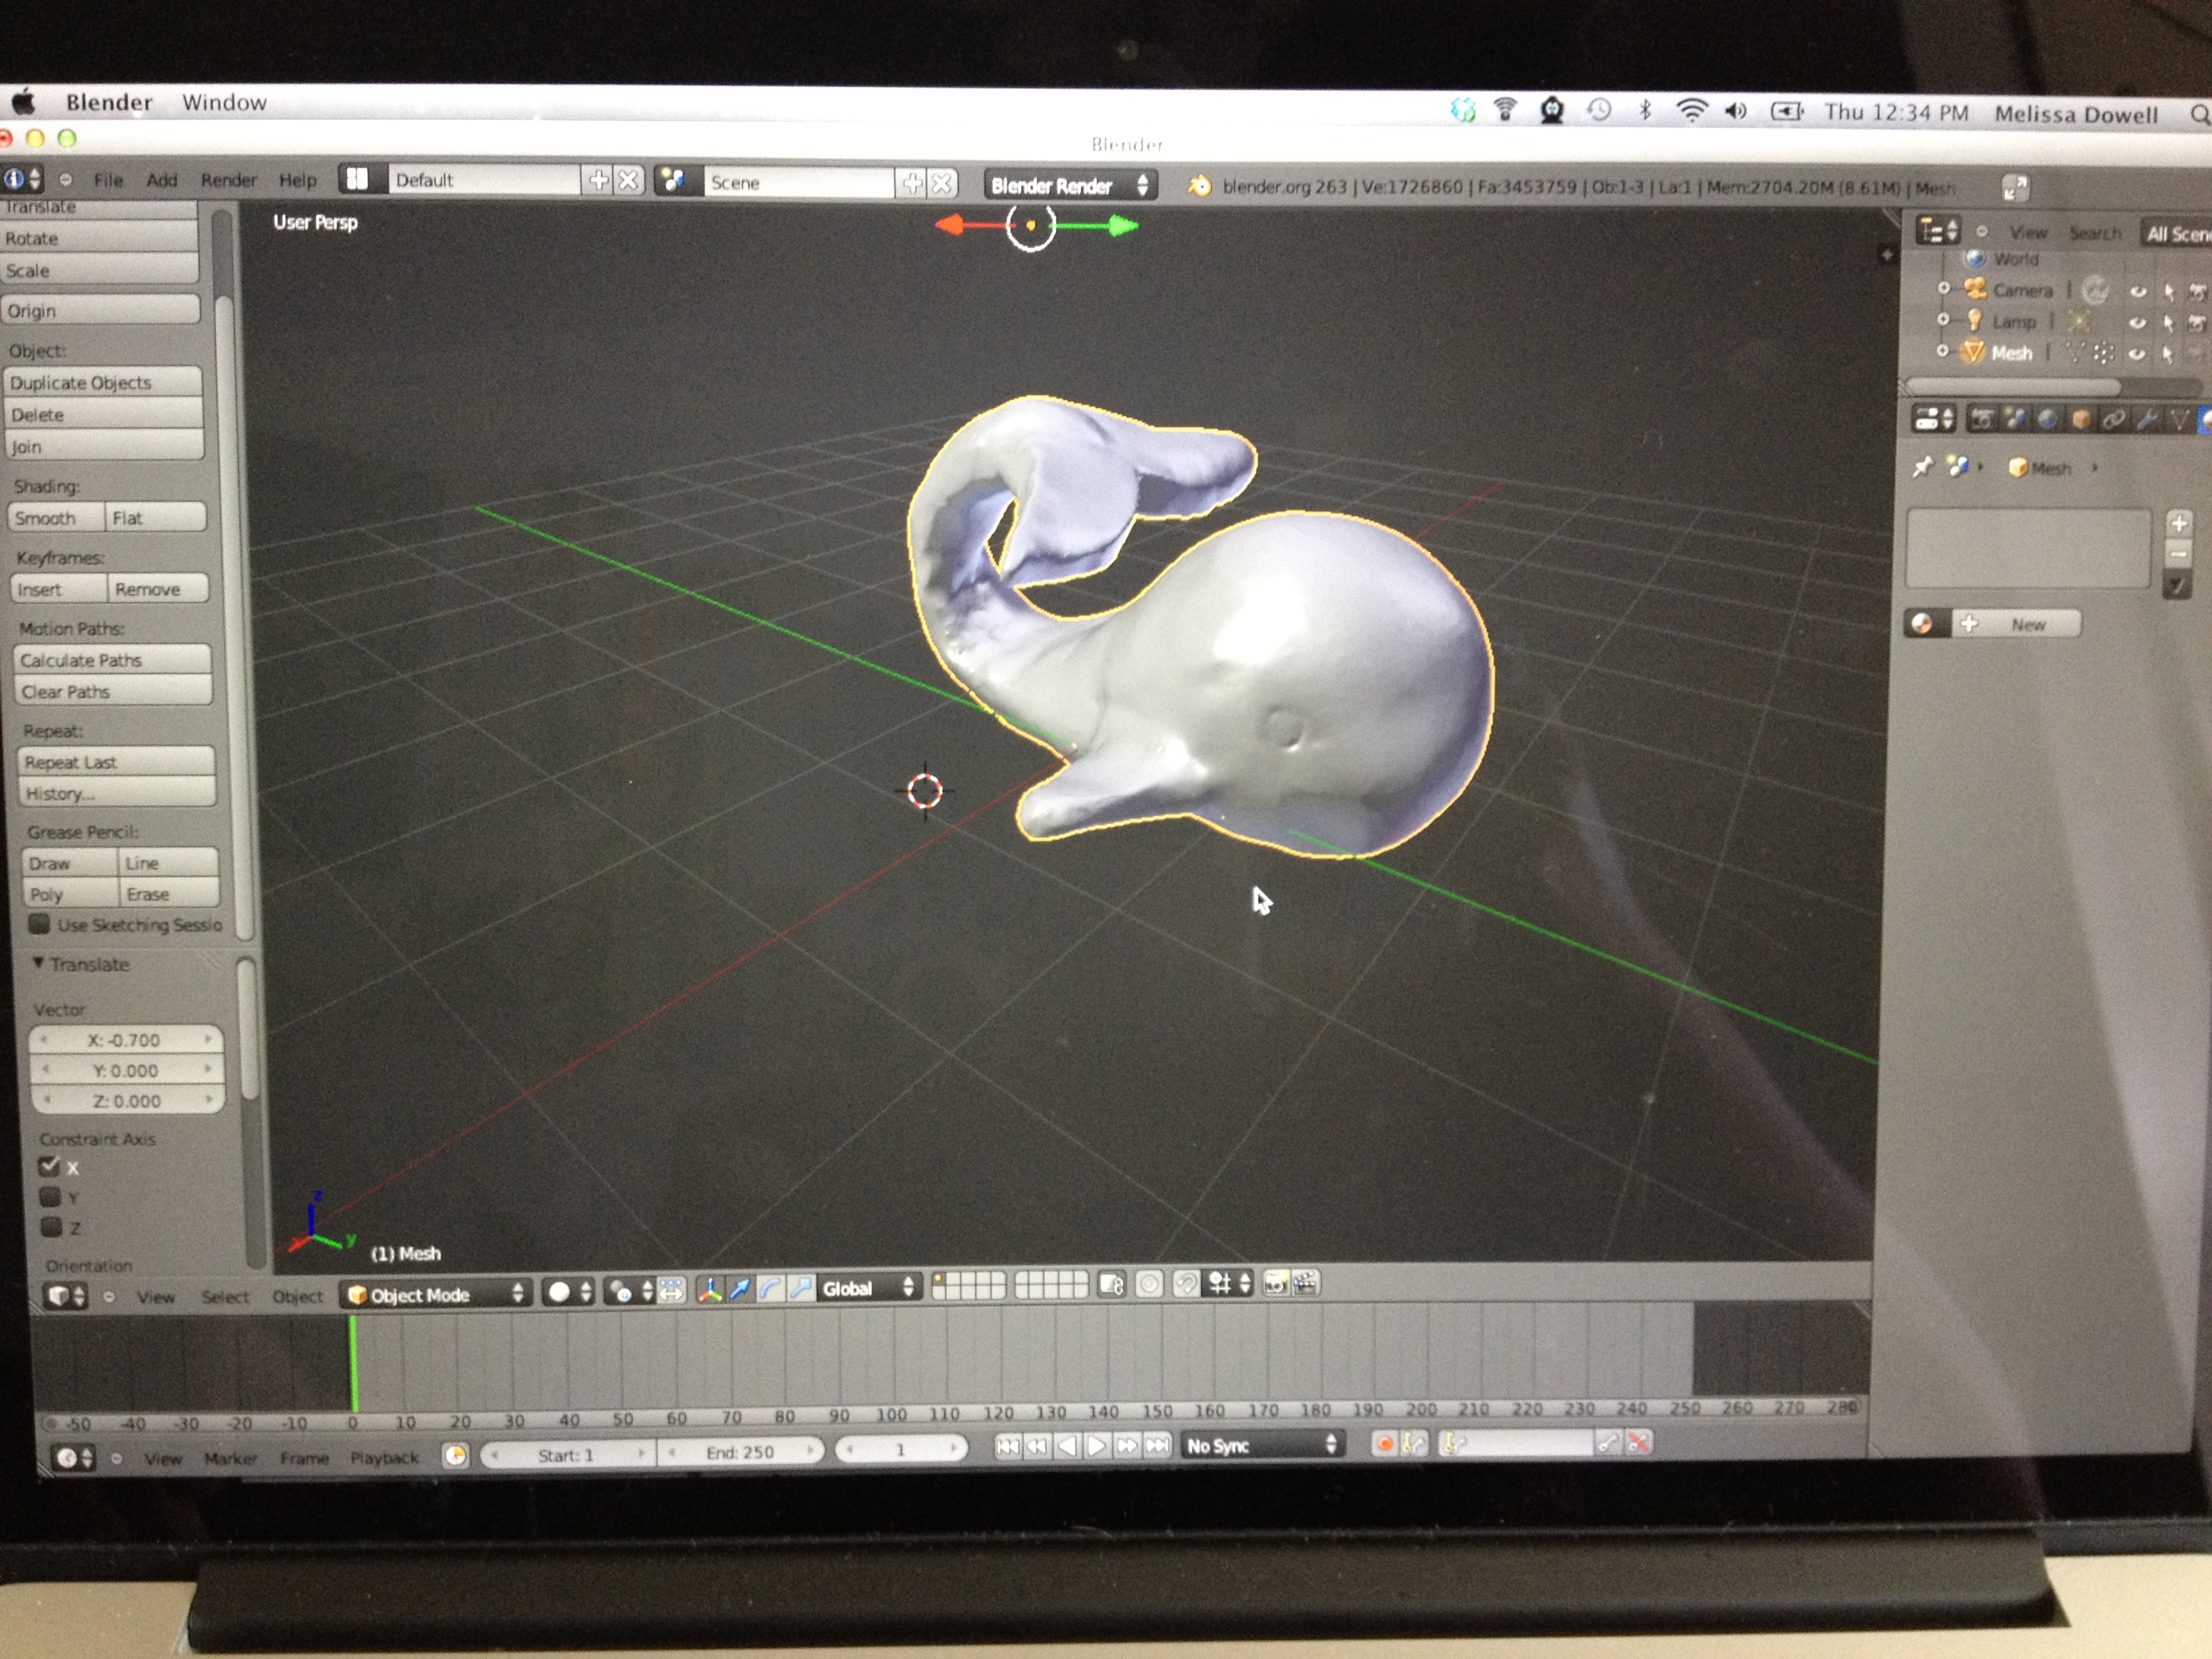Open the 3D View editor type selector
The width and height of the screenshot is (2212, 1659).
(66, 1296)
